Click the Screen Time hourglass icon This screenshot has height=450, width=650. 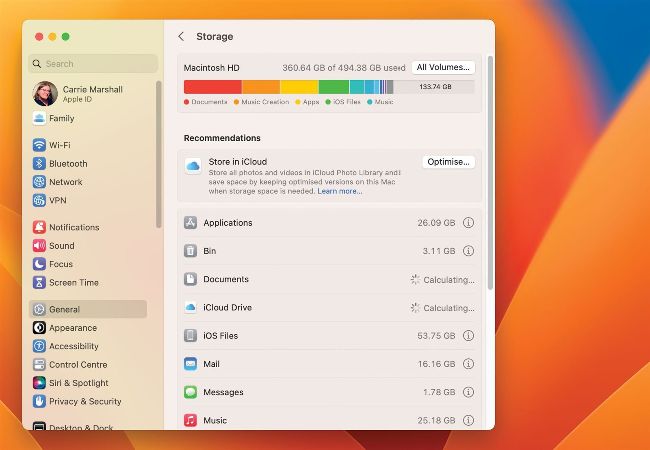click(39, 282)
